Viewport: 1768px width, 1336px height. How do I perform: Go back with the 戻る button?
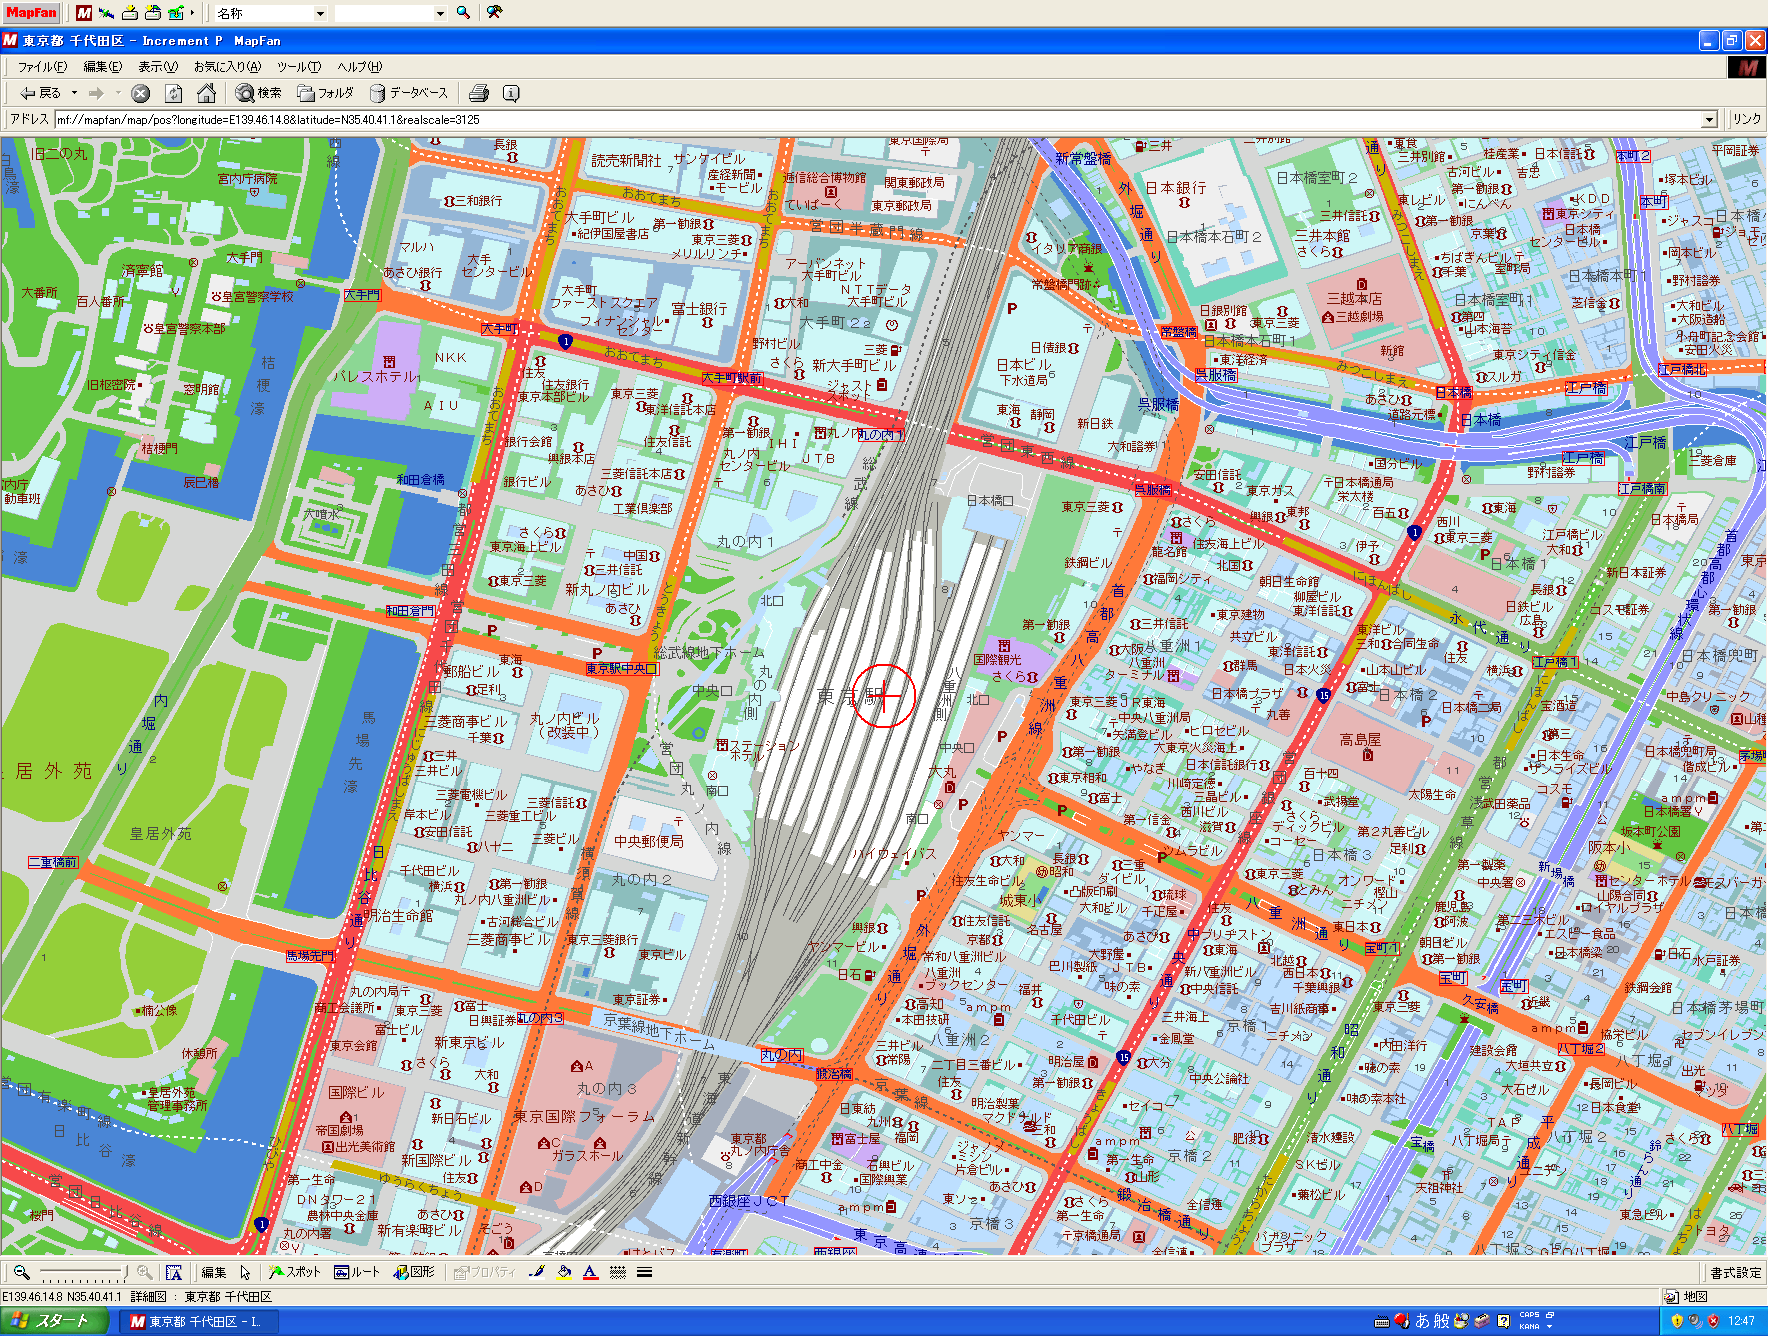pyautogui.click(x=40, y=93)
